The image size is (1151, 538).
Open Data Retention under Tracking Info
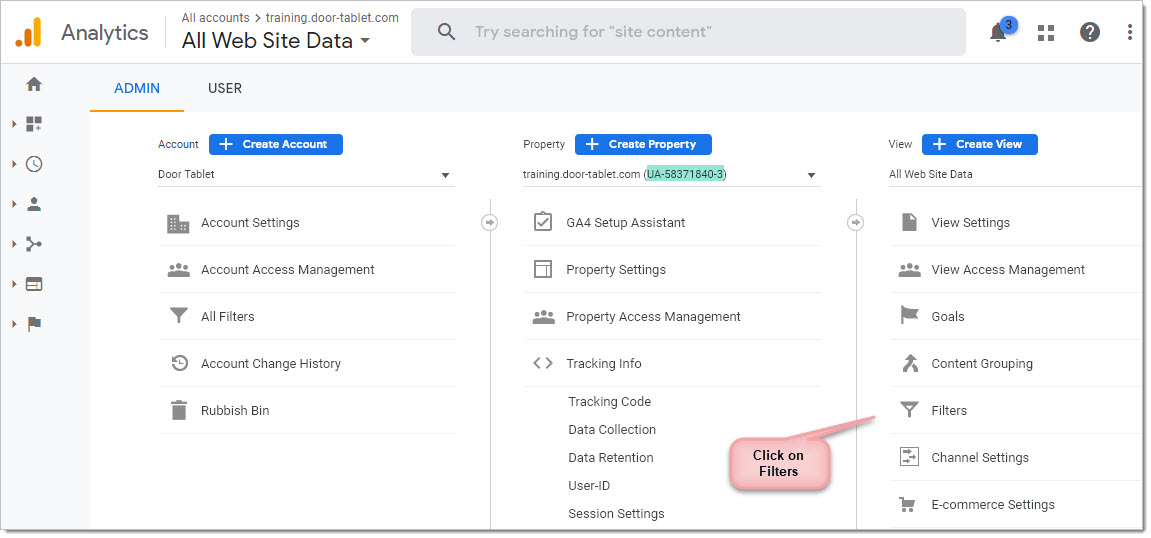pyautogui.click(x=610, y=458)
